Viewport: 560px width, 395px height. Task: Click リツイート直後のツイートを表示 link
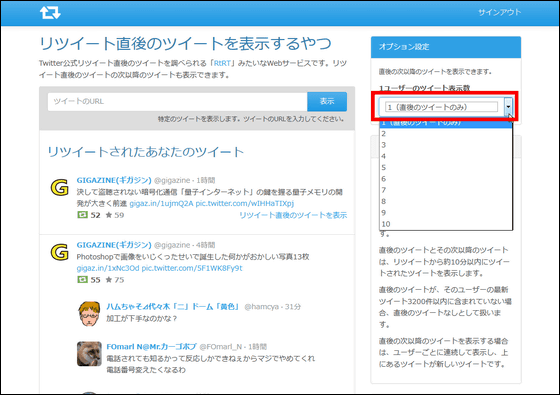(x=293, y=215)
